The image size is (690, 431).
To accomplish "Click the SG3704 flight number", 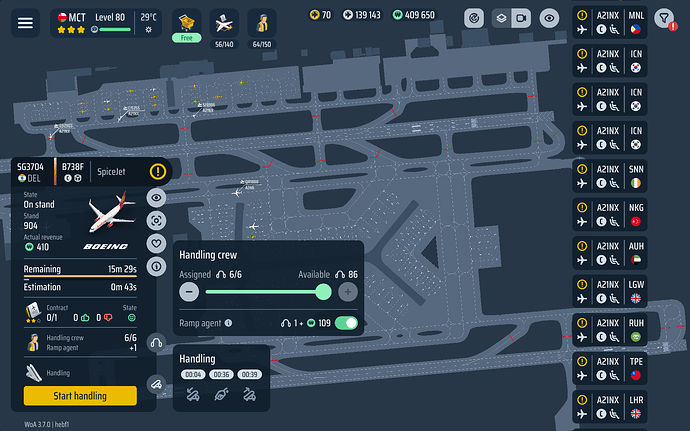I will (30, 167).
